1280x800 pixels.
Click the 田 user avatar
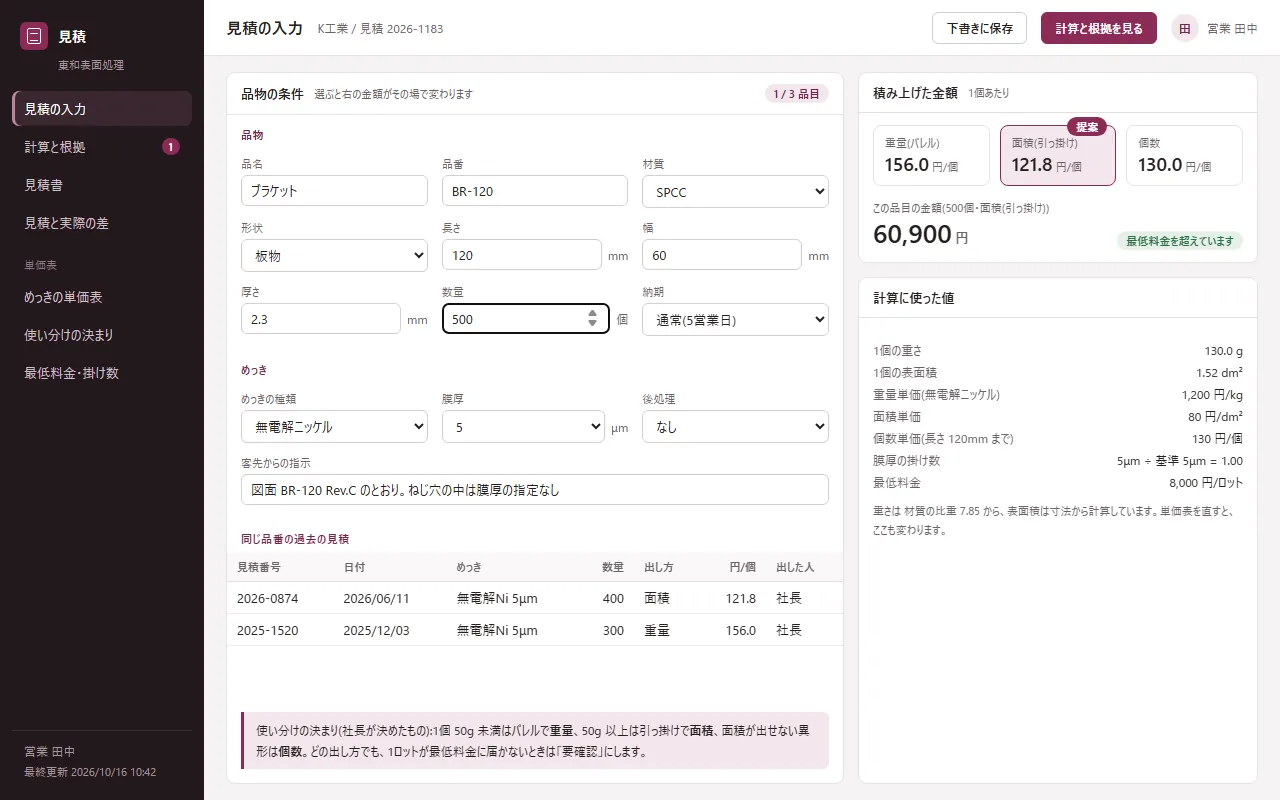pyautogui.click(x=1185, y=28)
